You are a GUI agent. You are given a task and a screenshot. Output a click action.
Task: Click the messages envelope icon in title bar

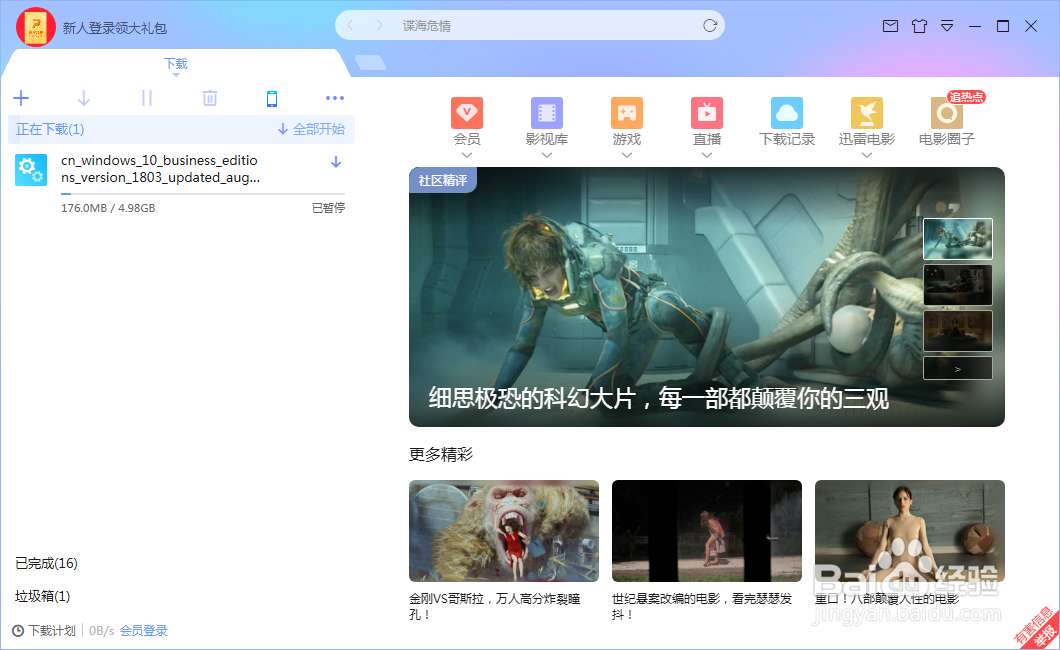(890, 26)
